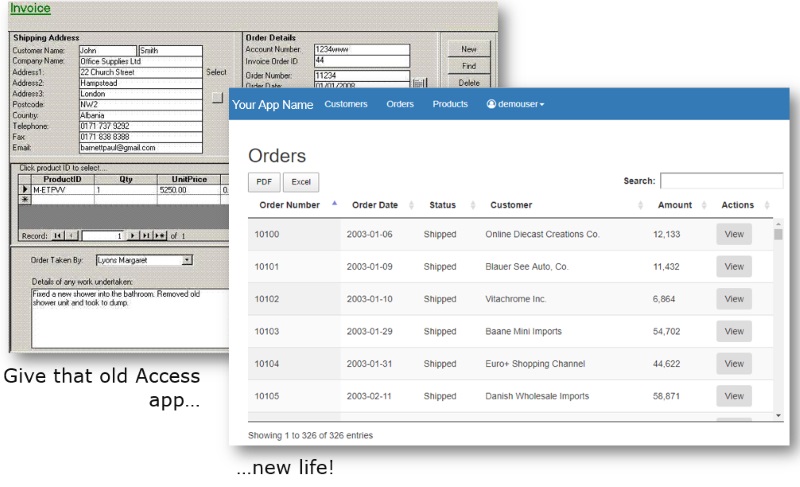Screen dimensions: 800x487
Task: View order 10102
Action: click(734, 299)
